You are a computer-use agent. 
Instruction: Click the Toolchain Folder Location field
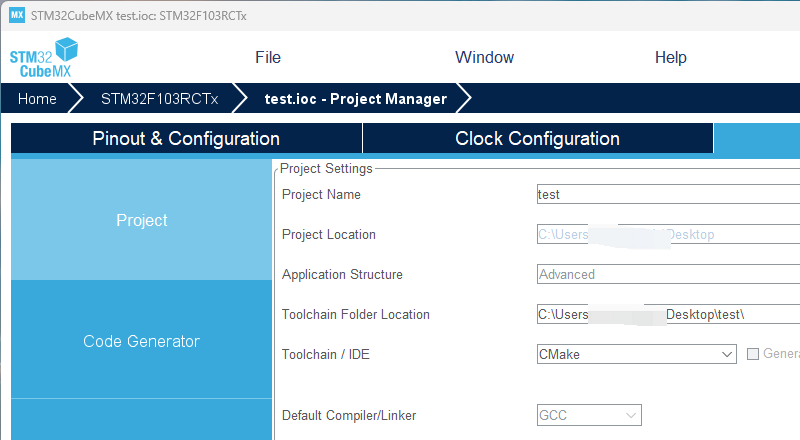668,314
